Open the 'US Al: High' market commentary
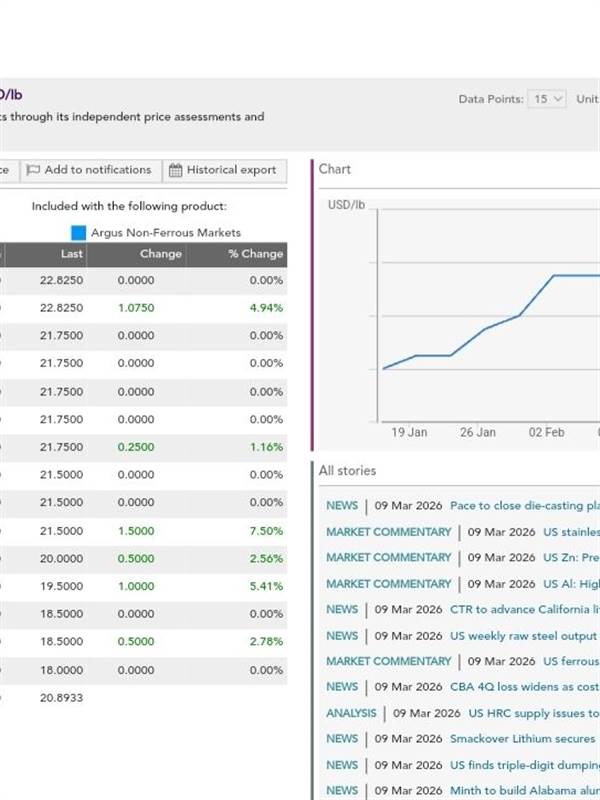Screen dimensions: 600x800 point(571,584)
